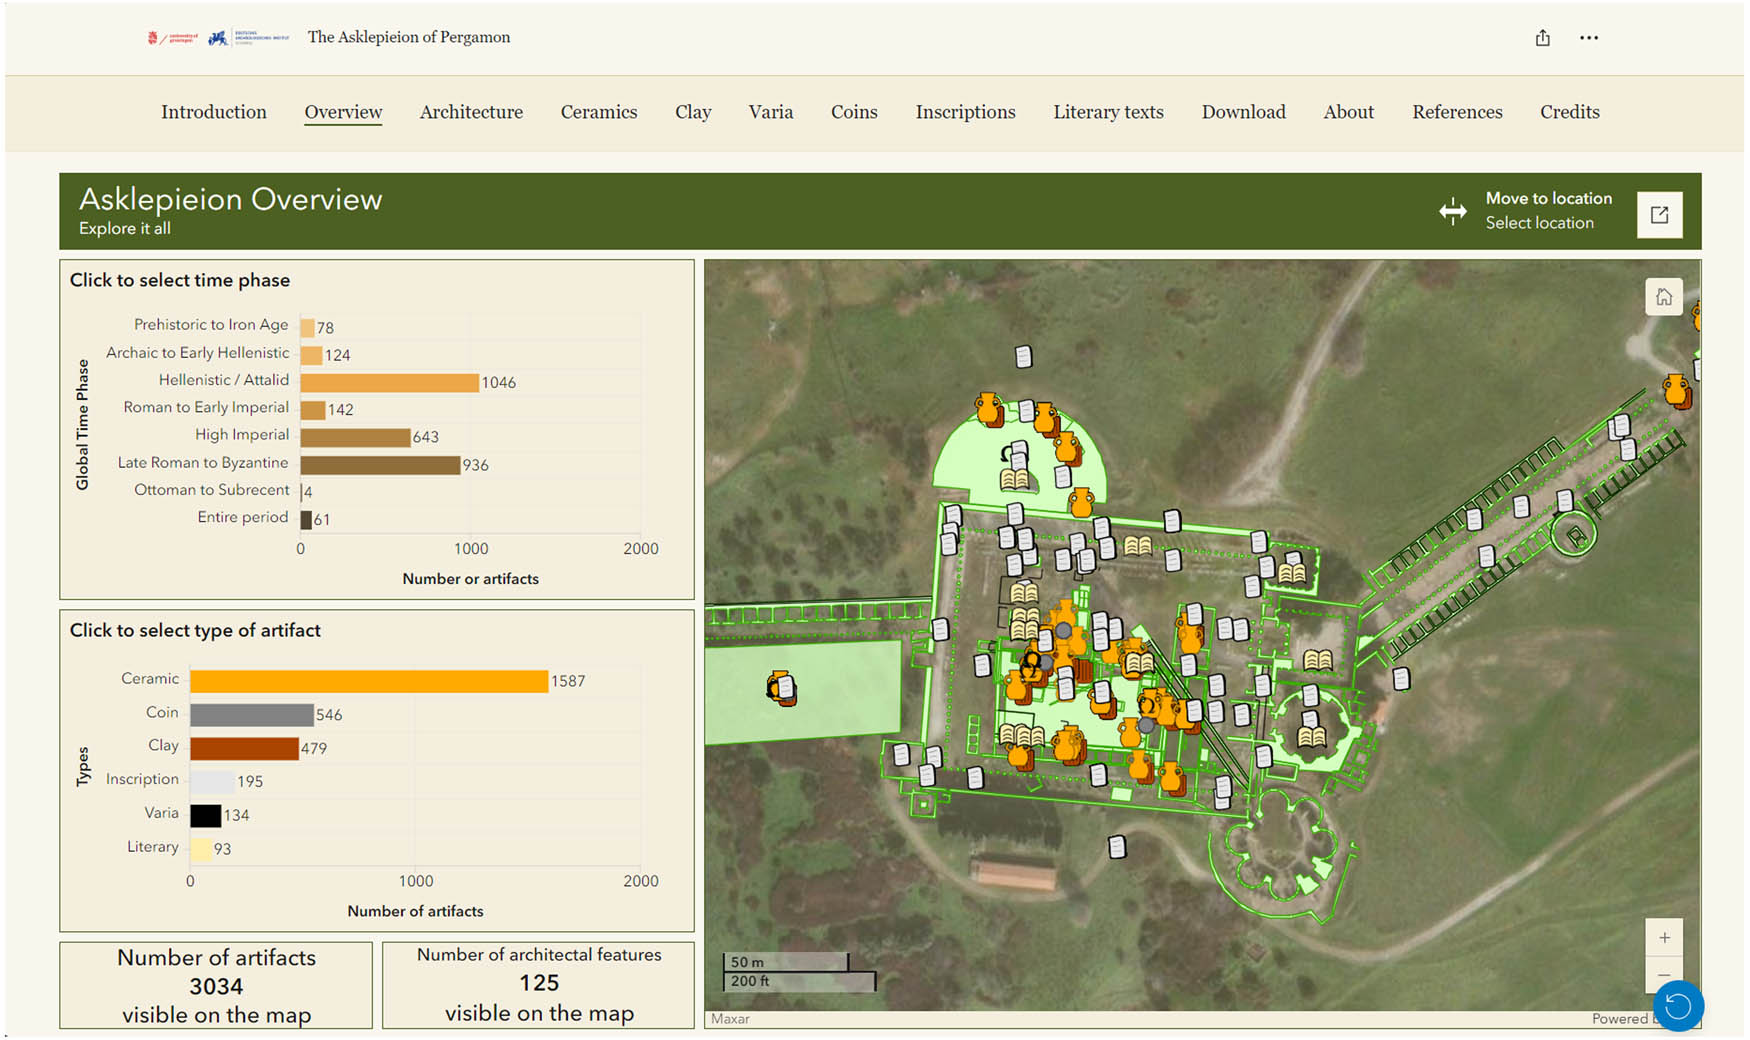Click the map home extent button
The height and width of the screenshot is (1040, 1750).
(1663, 297)
